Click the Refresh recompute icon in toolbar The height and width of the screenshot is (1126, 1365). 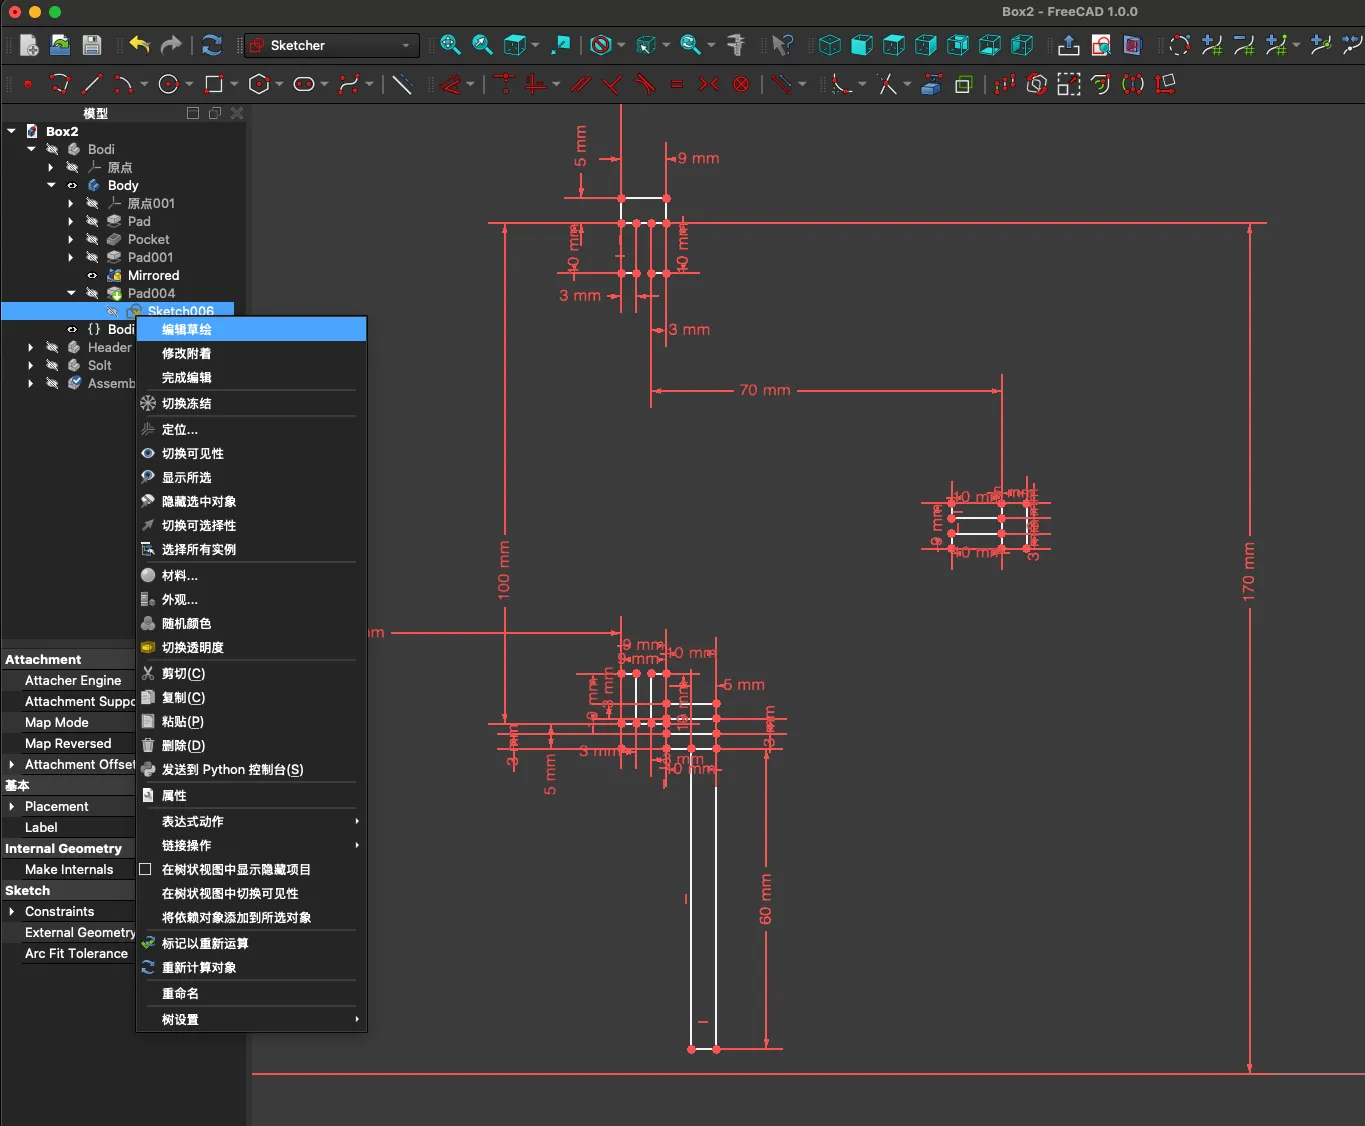211,45
